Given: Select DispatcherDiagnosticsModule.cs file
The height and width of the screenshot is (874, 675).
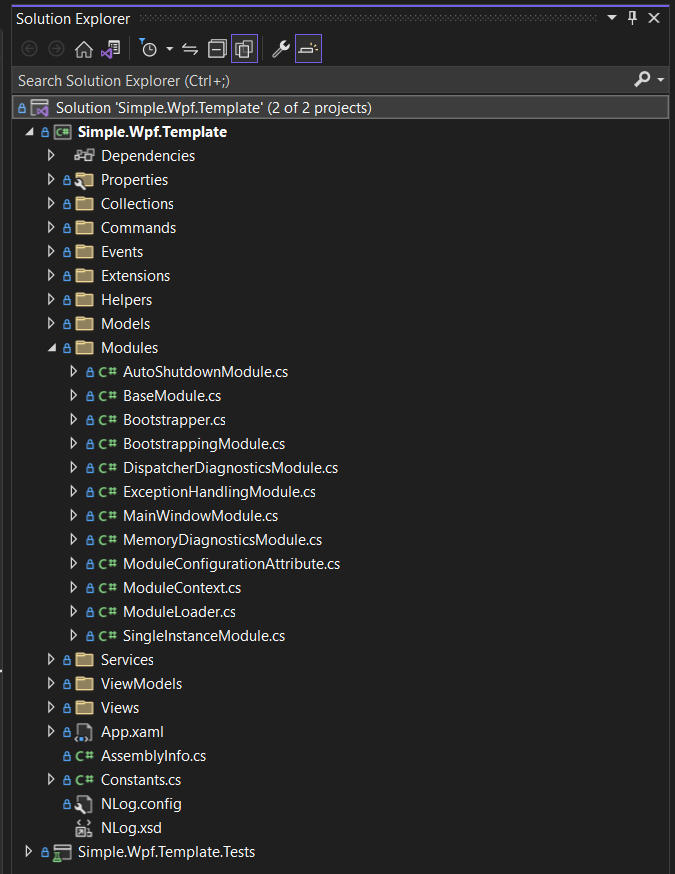Looking at the screenshot, I should coord(230,468).
